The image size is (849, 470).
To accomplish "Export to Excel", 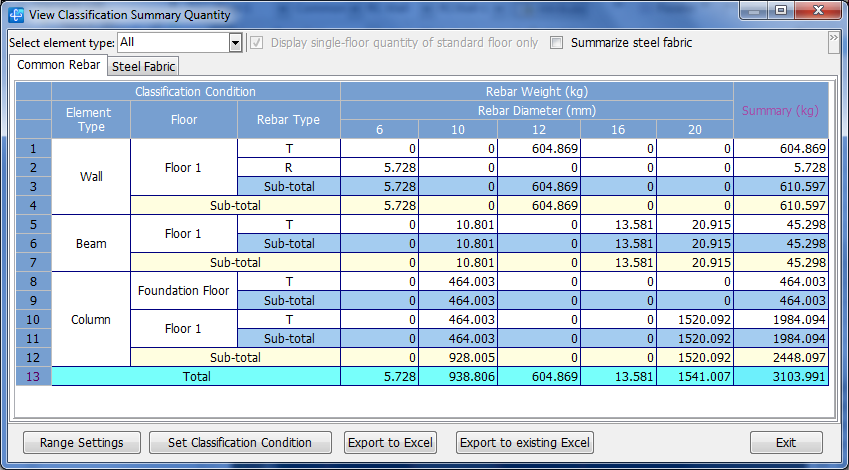I will tap(390, 442).
